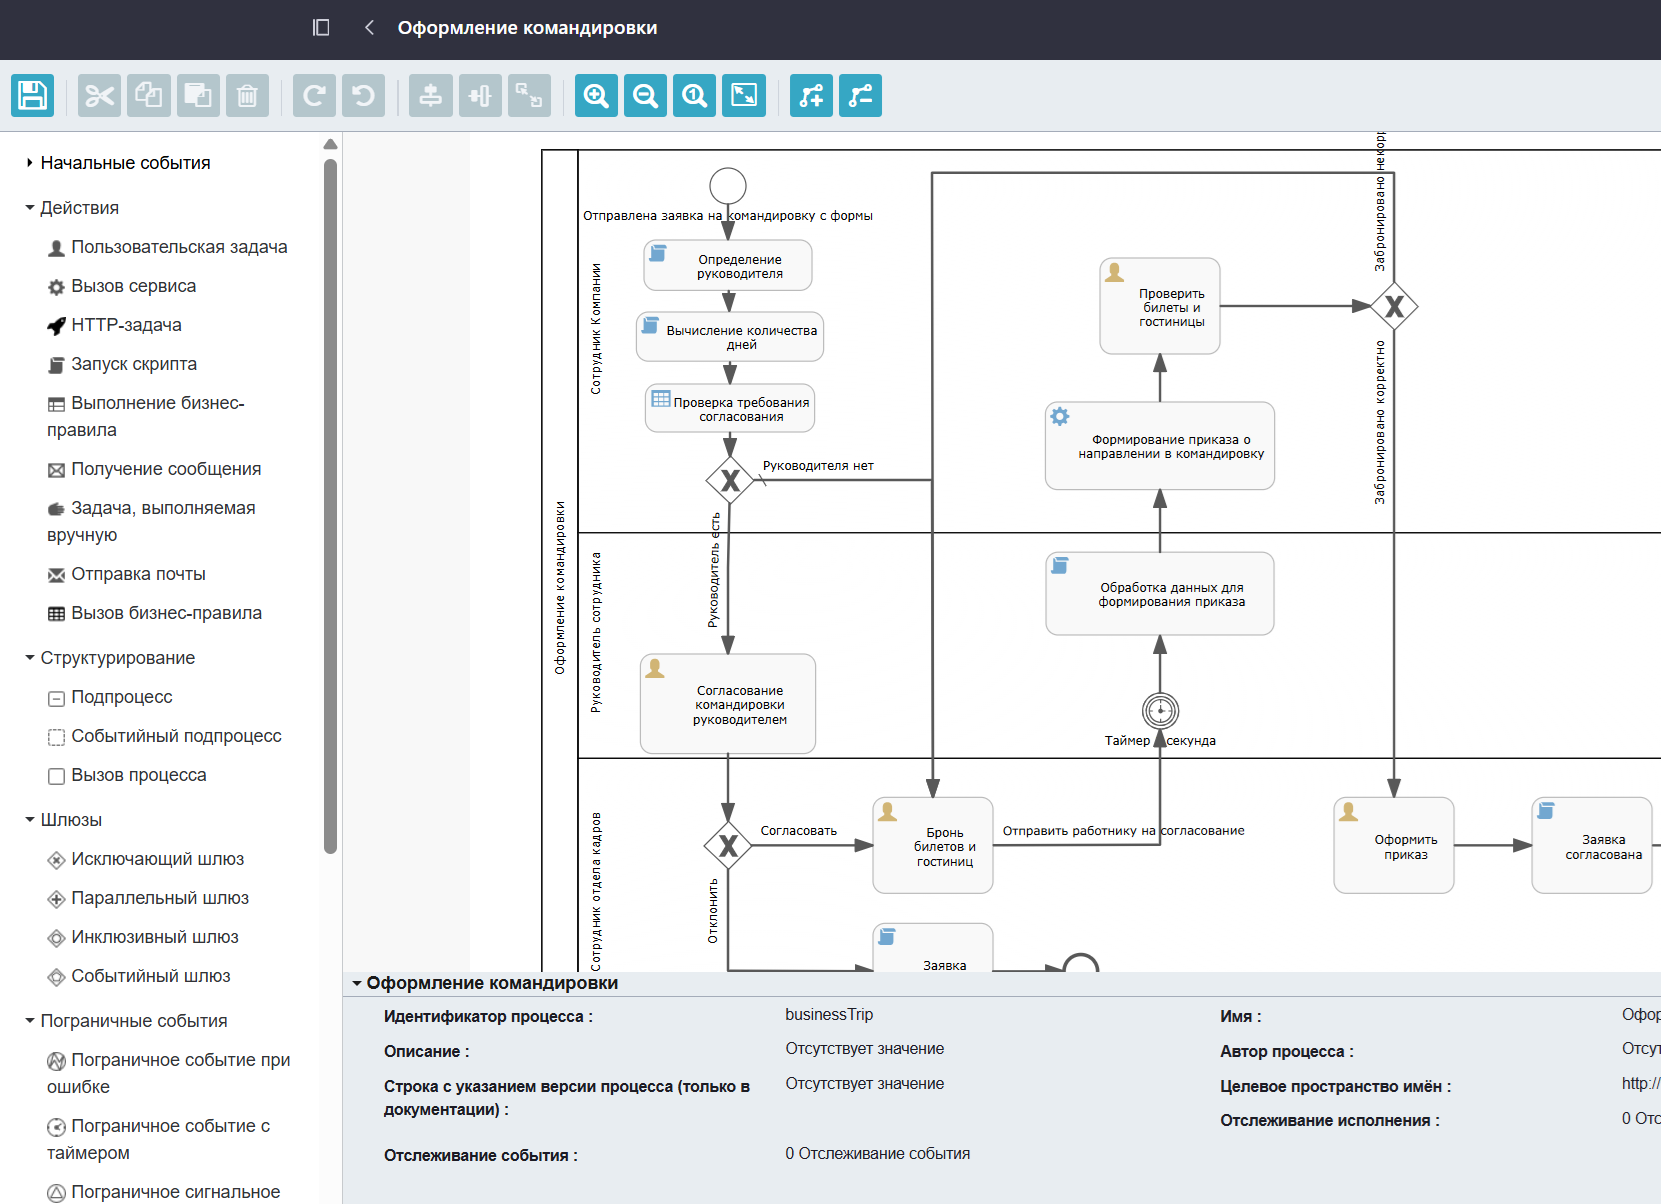Viewport: 1661px width, 1204px height.
Task: Click the add bend-point icon
Action: (x=811, y=96)
